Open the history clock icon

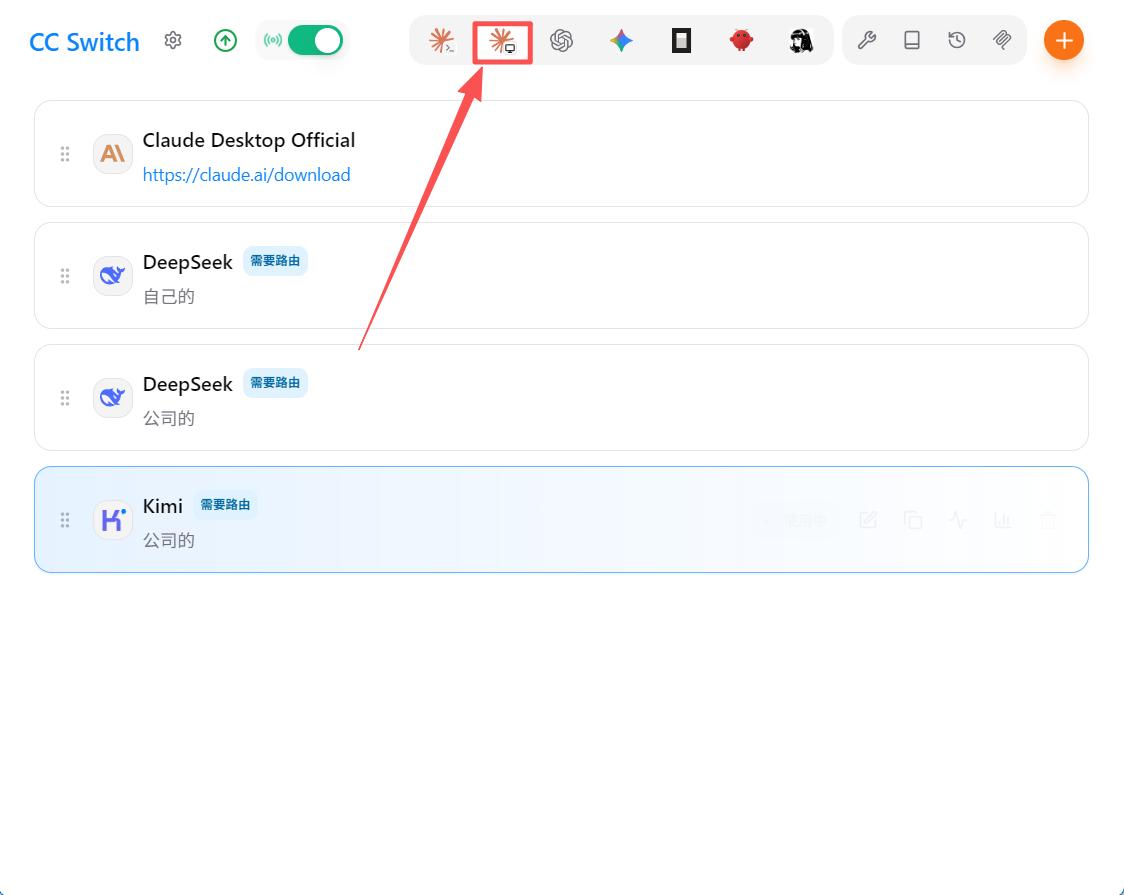(x=957, y=40)
